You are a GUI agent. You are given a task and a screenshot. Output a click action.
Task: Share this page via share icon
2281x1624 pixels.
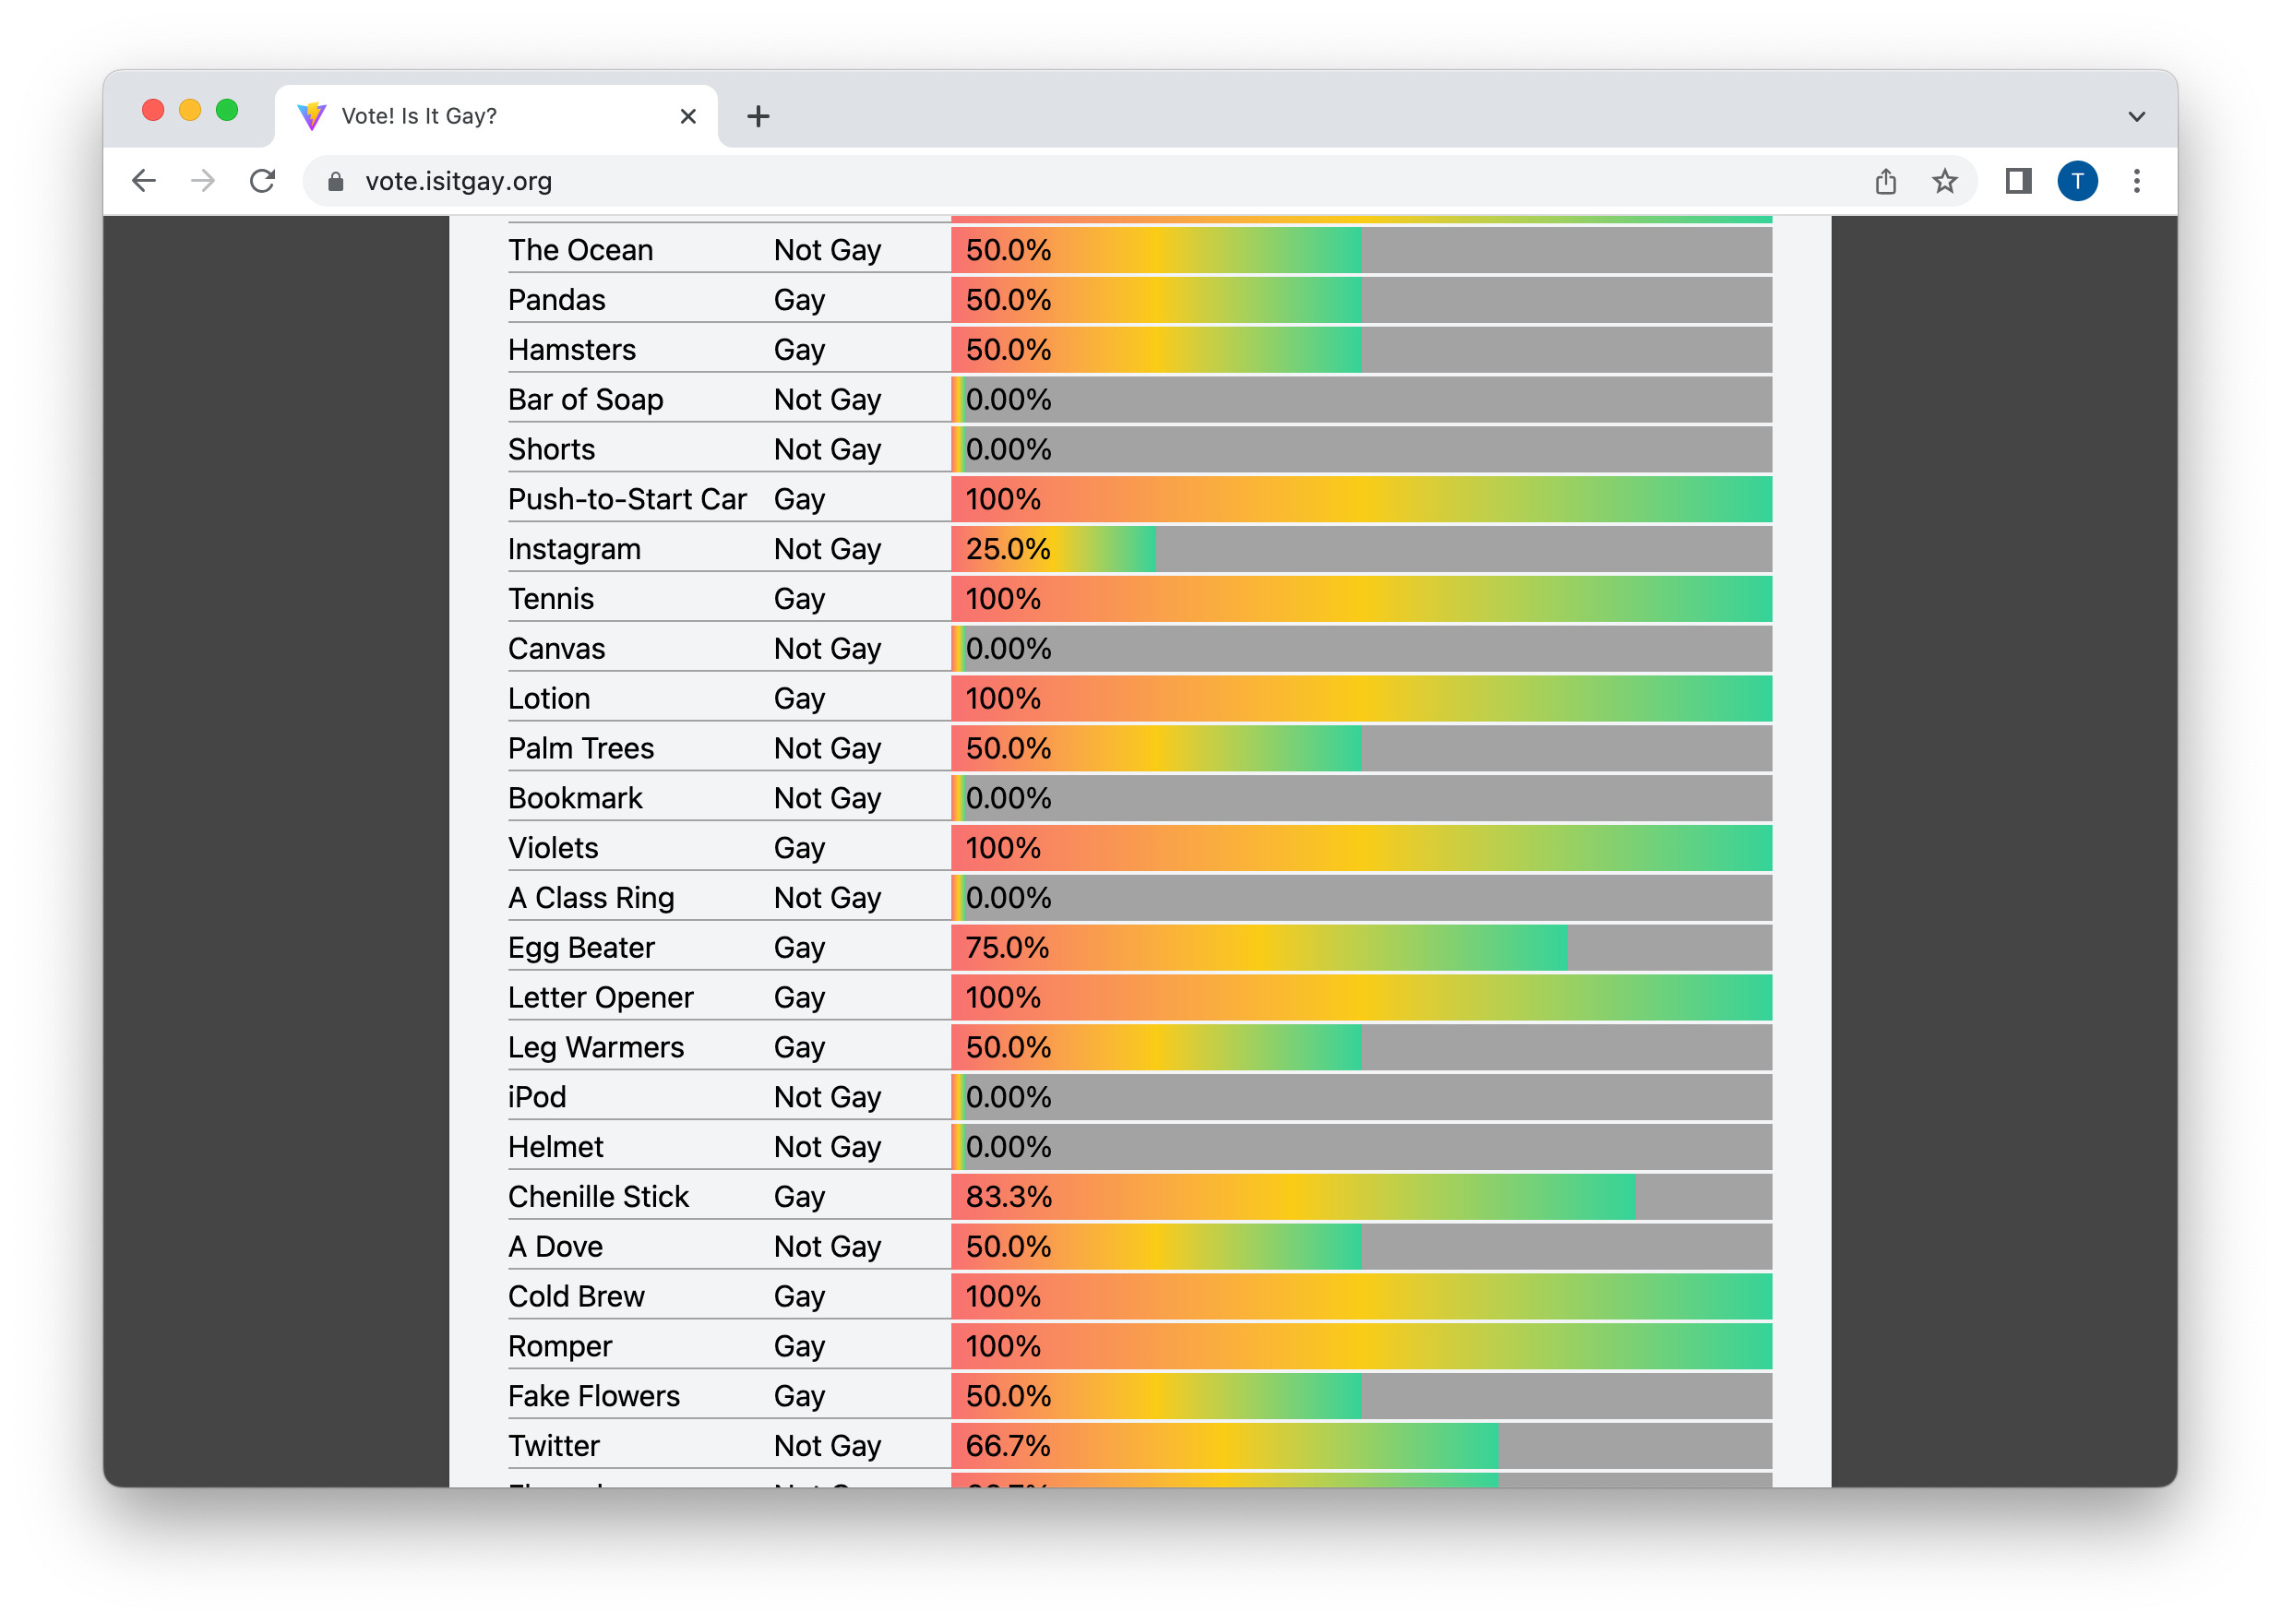point(1885,181)
